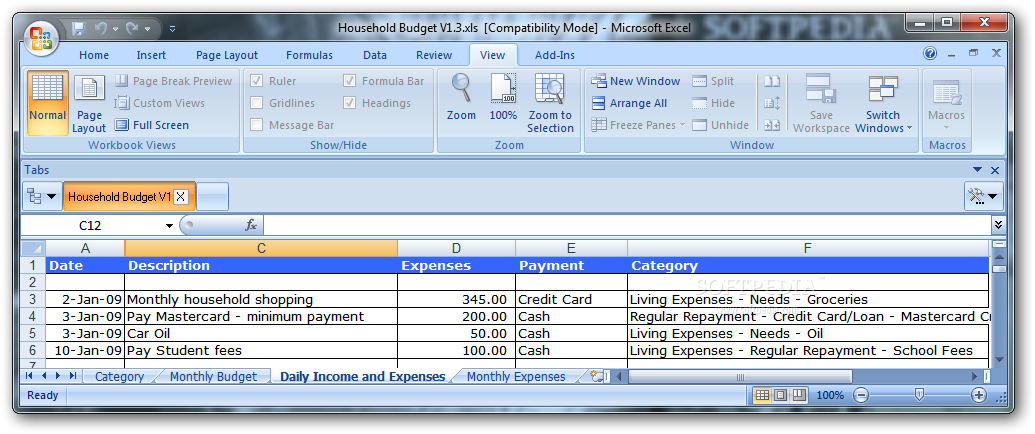Click Hide window button
This screenshot has height=434, width=1035.
(714, 103)
